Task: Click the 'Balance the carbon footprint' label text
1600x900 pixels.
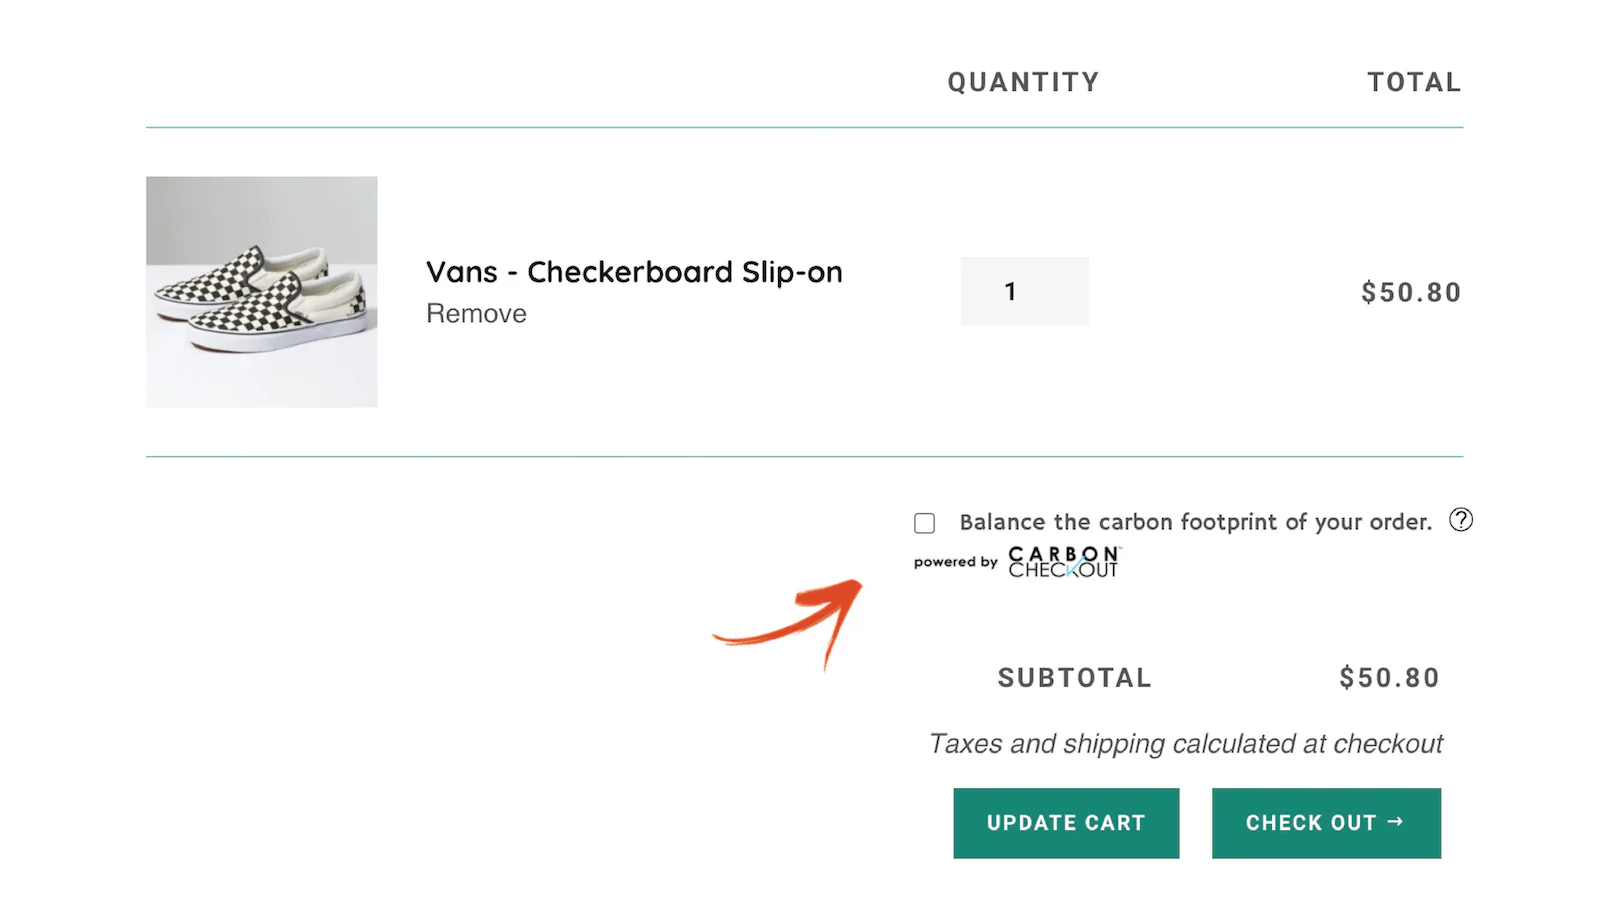Action: pyautogui.click(x=1195, y=522)
